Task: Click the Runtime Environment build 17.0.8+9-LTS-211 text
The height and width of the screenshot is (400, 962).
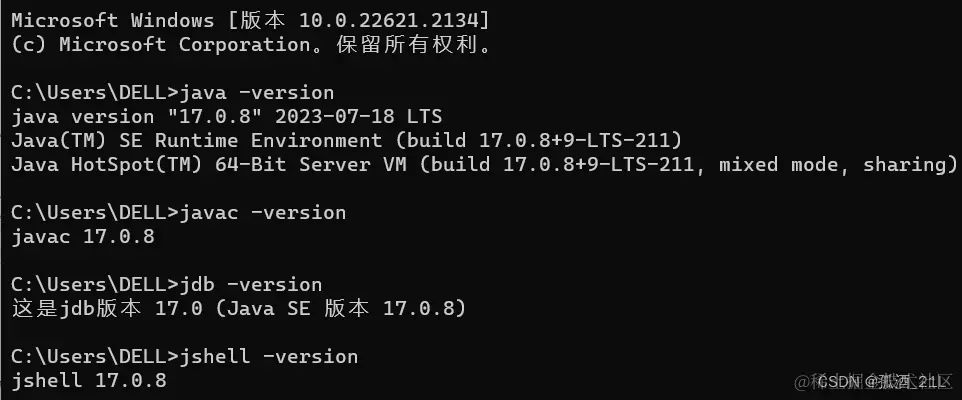Action: click(538, 140)
